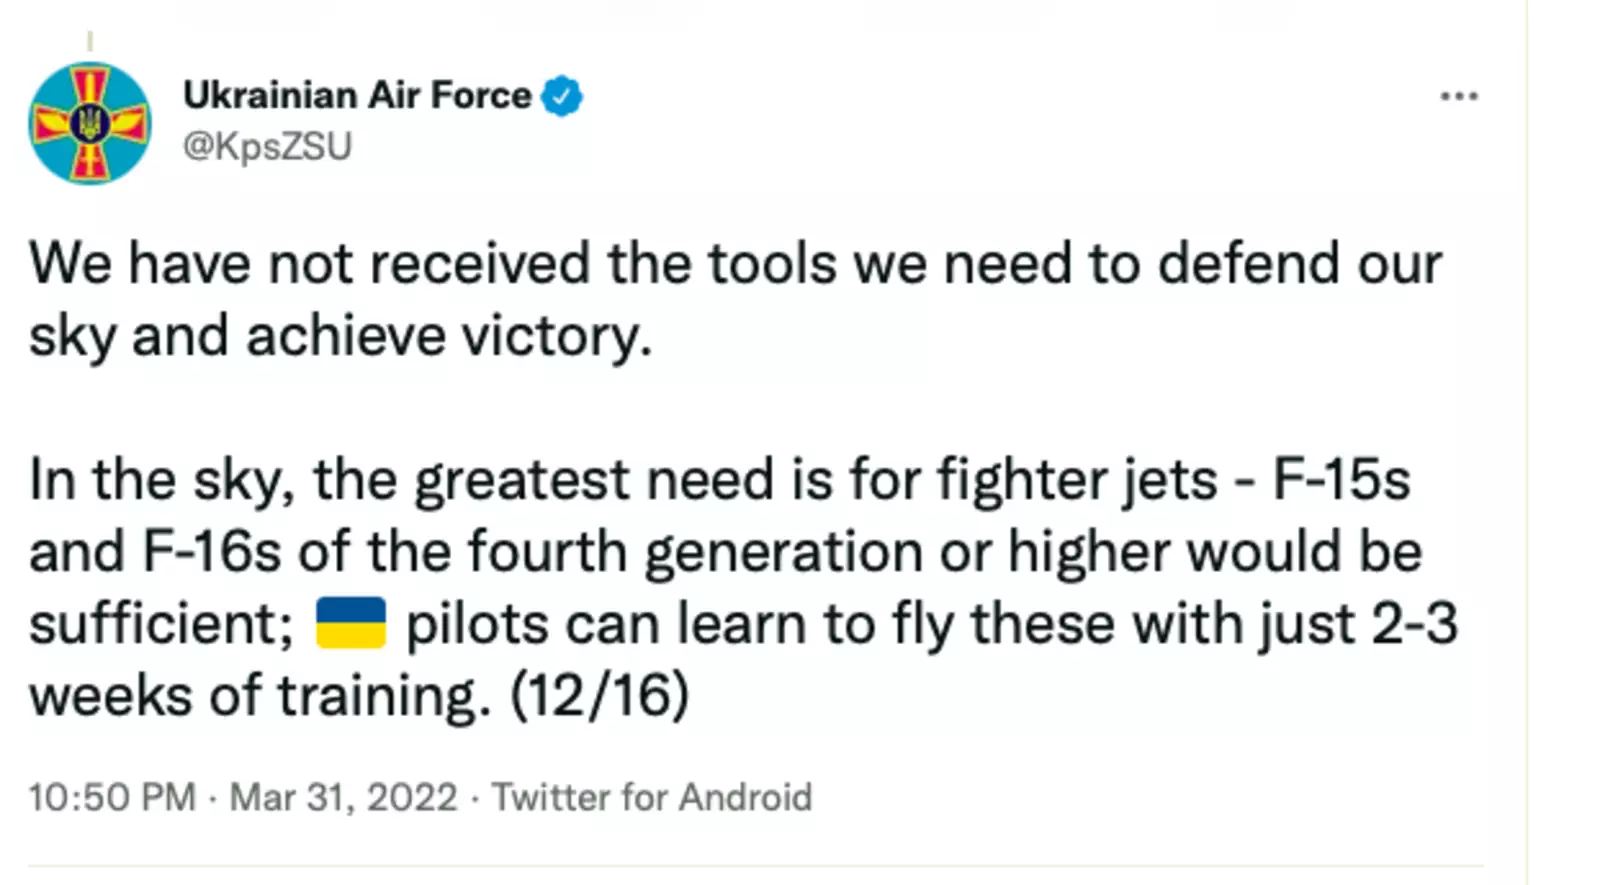The width and height of the screenshot is (1600, 885).
Task: Click the Ukrainian Air Force profile avatar
Action: click(90, 123)
